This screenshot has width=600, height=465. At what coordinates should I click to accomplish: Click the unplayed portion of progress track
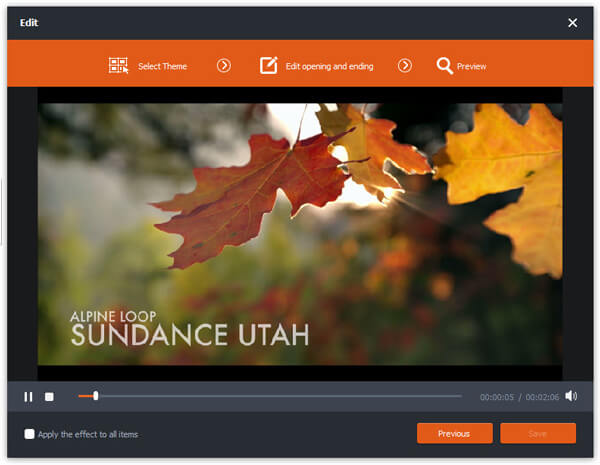click(280, 396)
